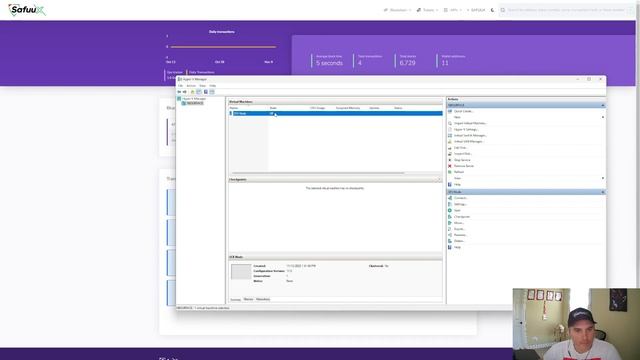
Task: Collapse the server actions section header arrow
Action: pos(603,105)
